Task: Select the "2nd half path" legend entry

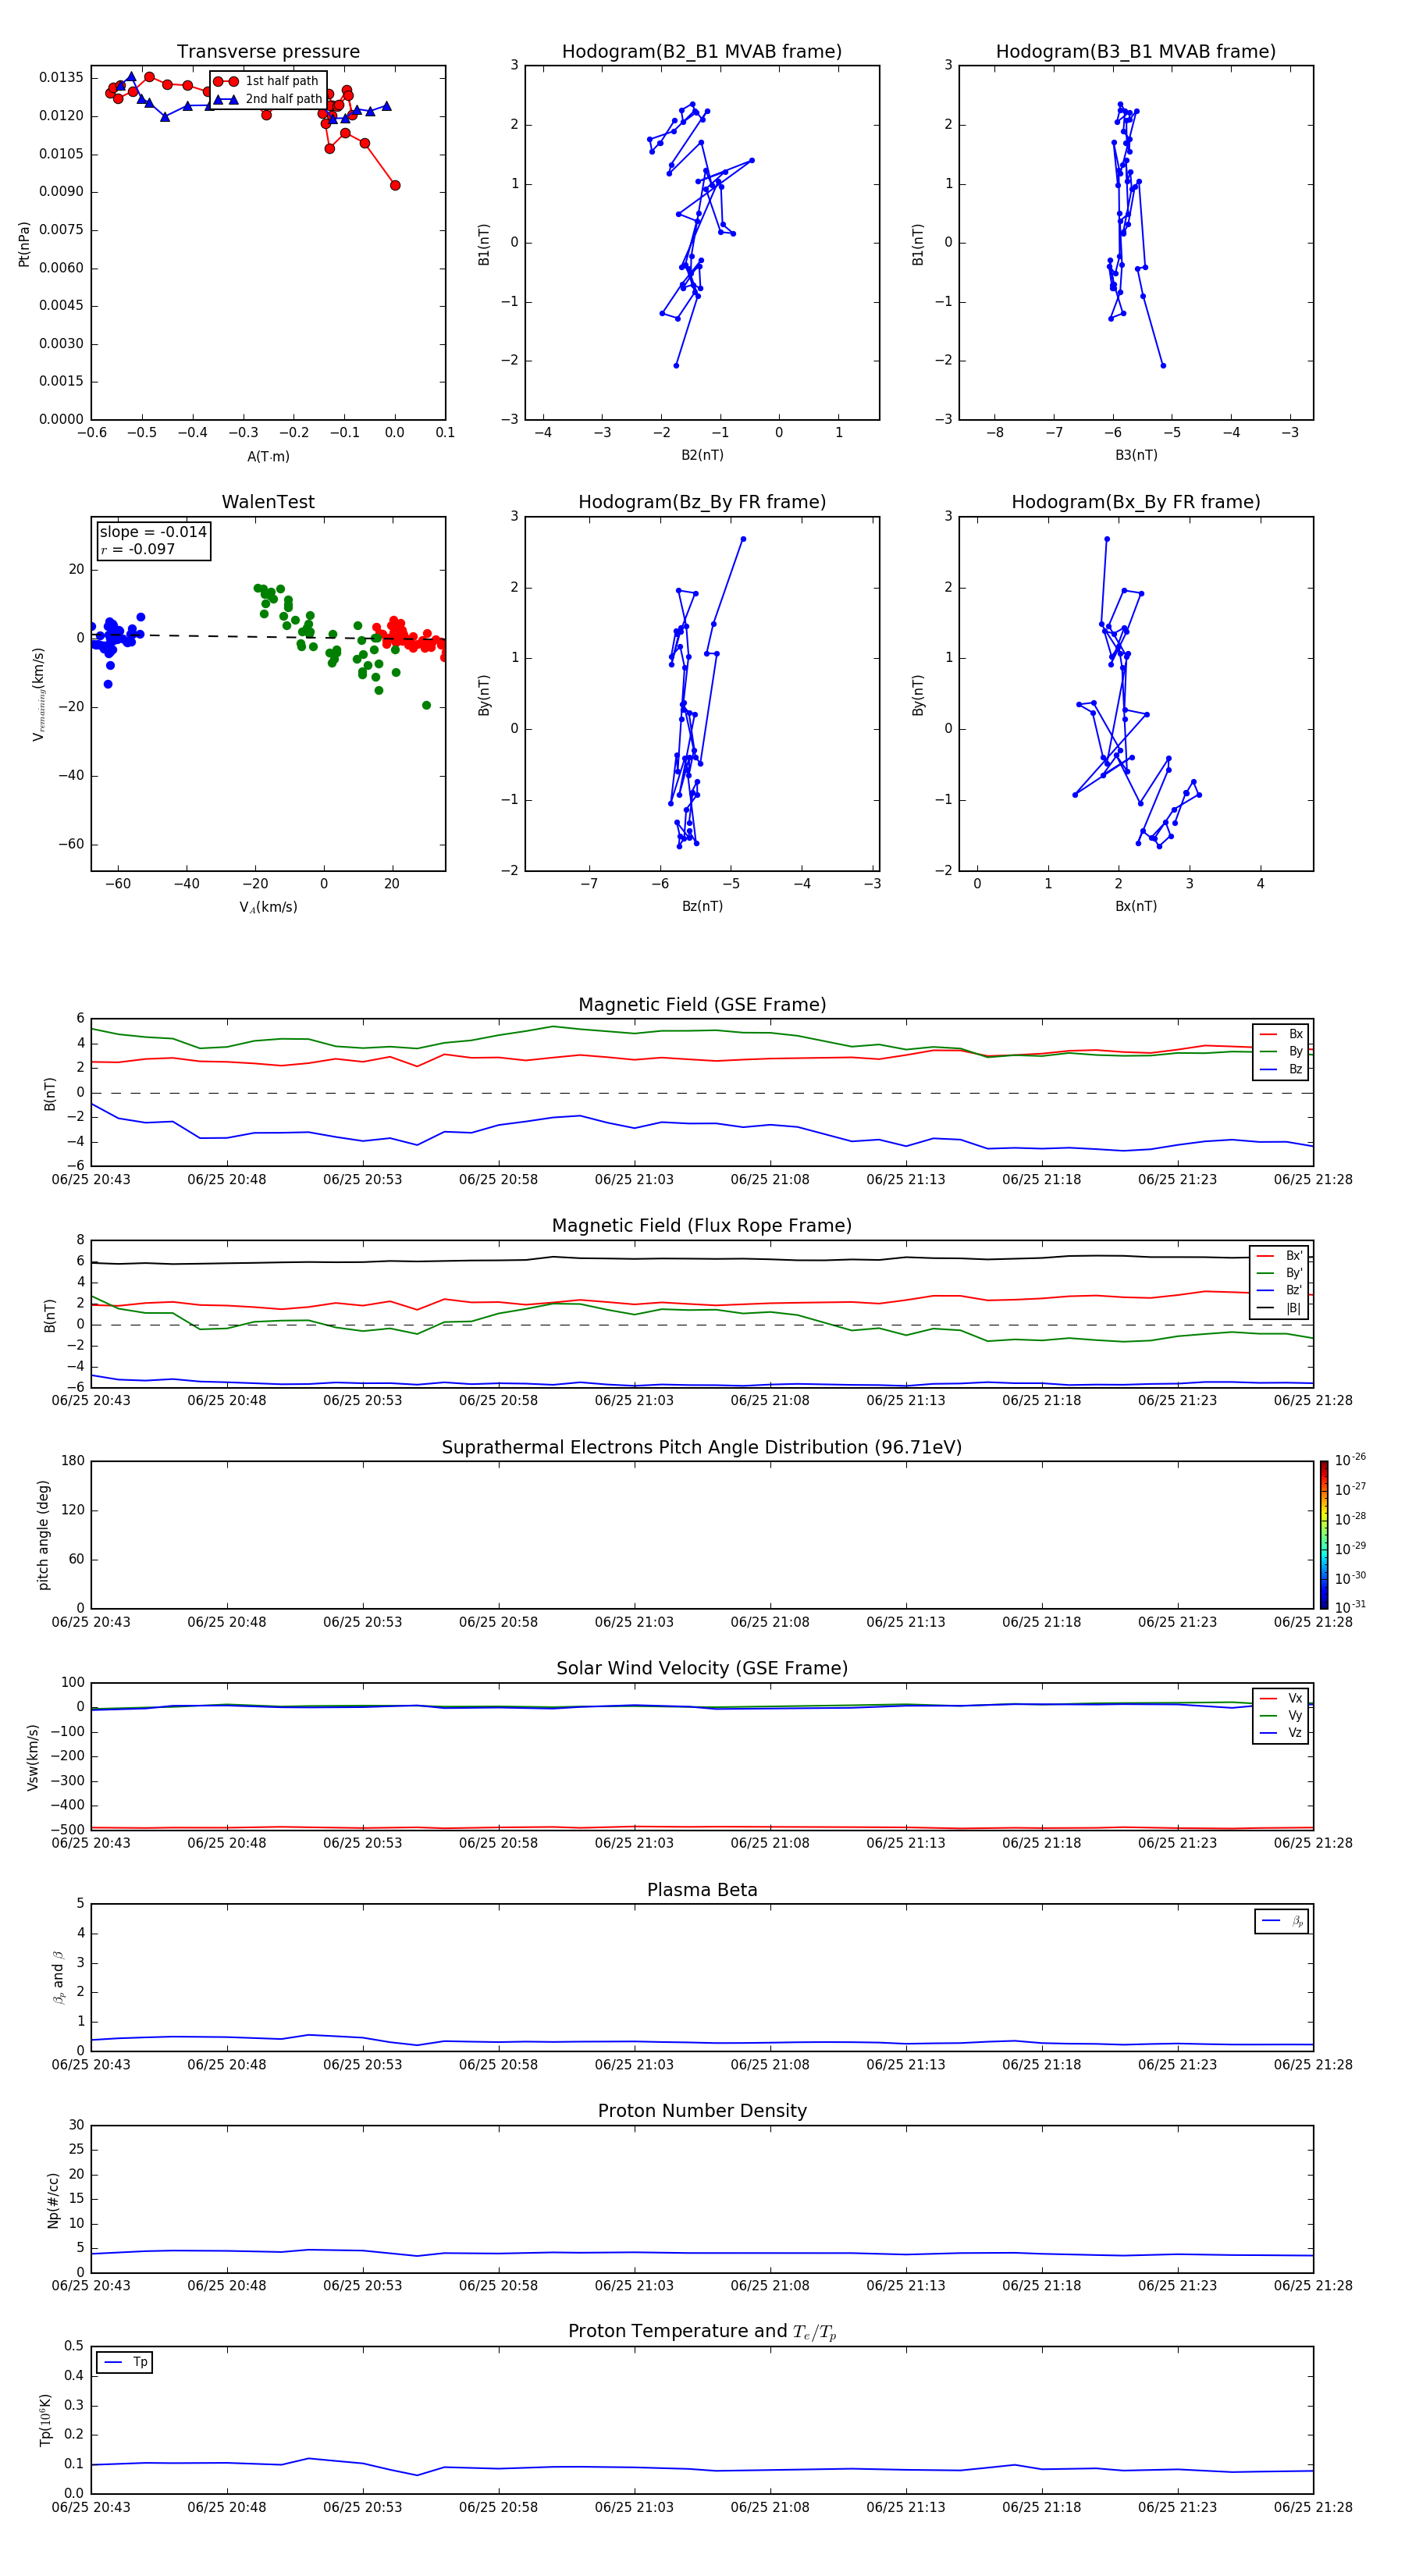Action: [268, 99]
